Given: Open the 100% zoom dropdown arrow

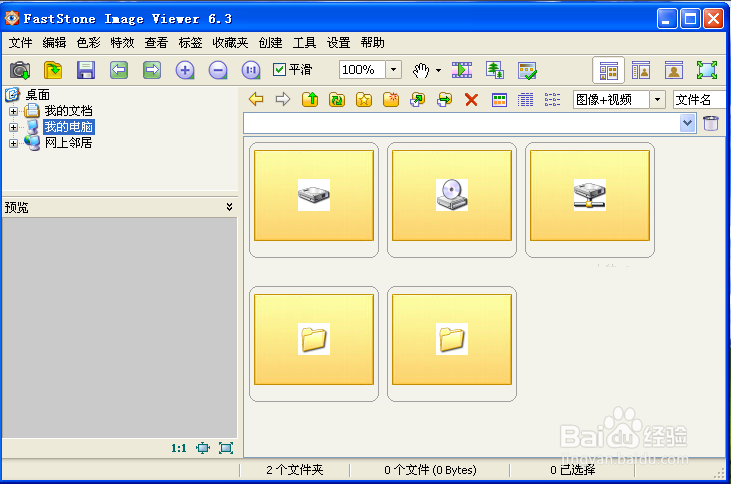Looking at the screenshot, I should pos(393,70).
